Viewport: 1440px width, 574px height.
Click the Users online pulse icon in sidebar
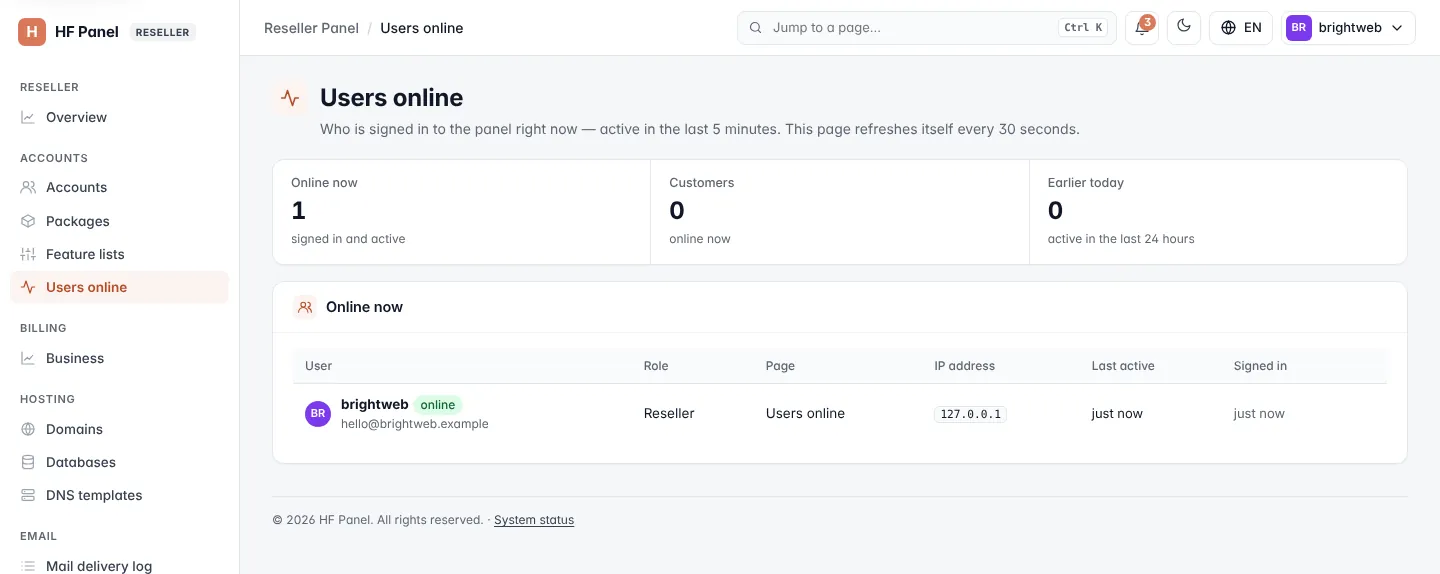click(x=28, y=287)
